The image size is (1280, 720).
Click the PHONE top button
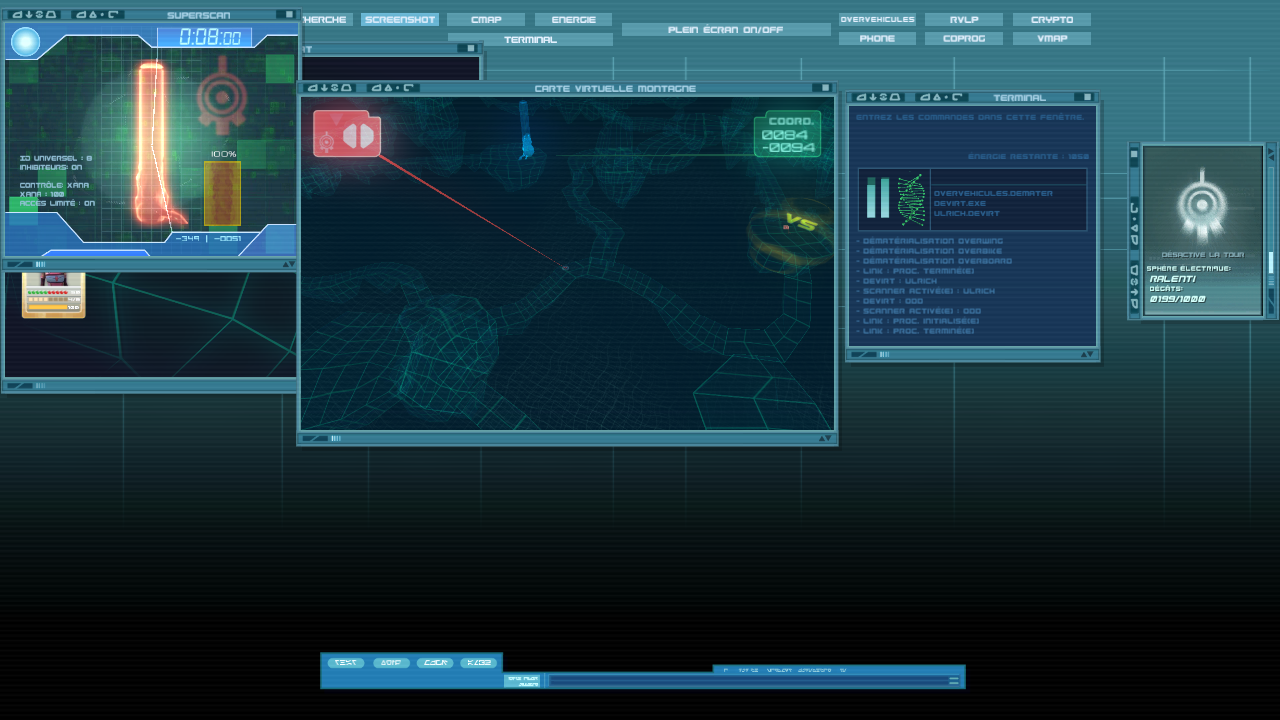pyautogui.click(x=877, y=39)
